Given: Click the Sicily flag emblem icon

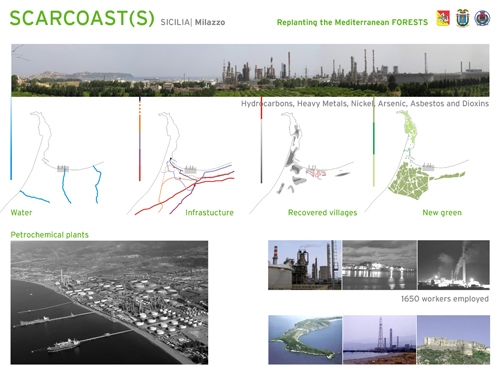Looking at the screenshot, I should coord(443,18).
